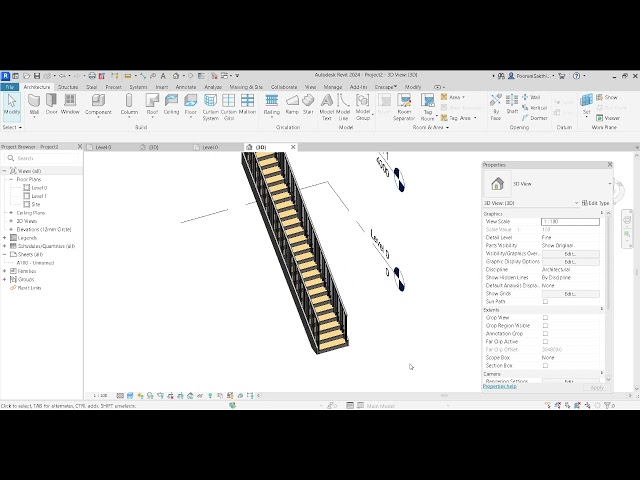Select the Tag Room tool
Image resolution: width=640 pixels, height=480 pixels.
[x=427, y=107]
